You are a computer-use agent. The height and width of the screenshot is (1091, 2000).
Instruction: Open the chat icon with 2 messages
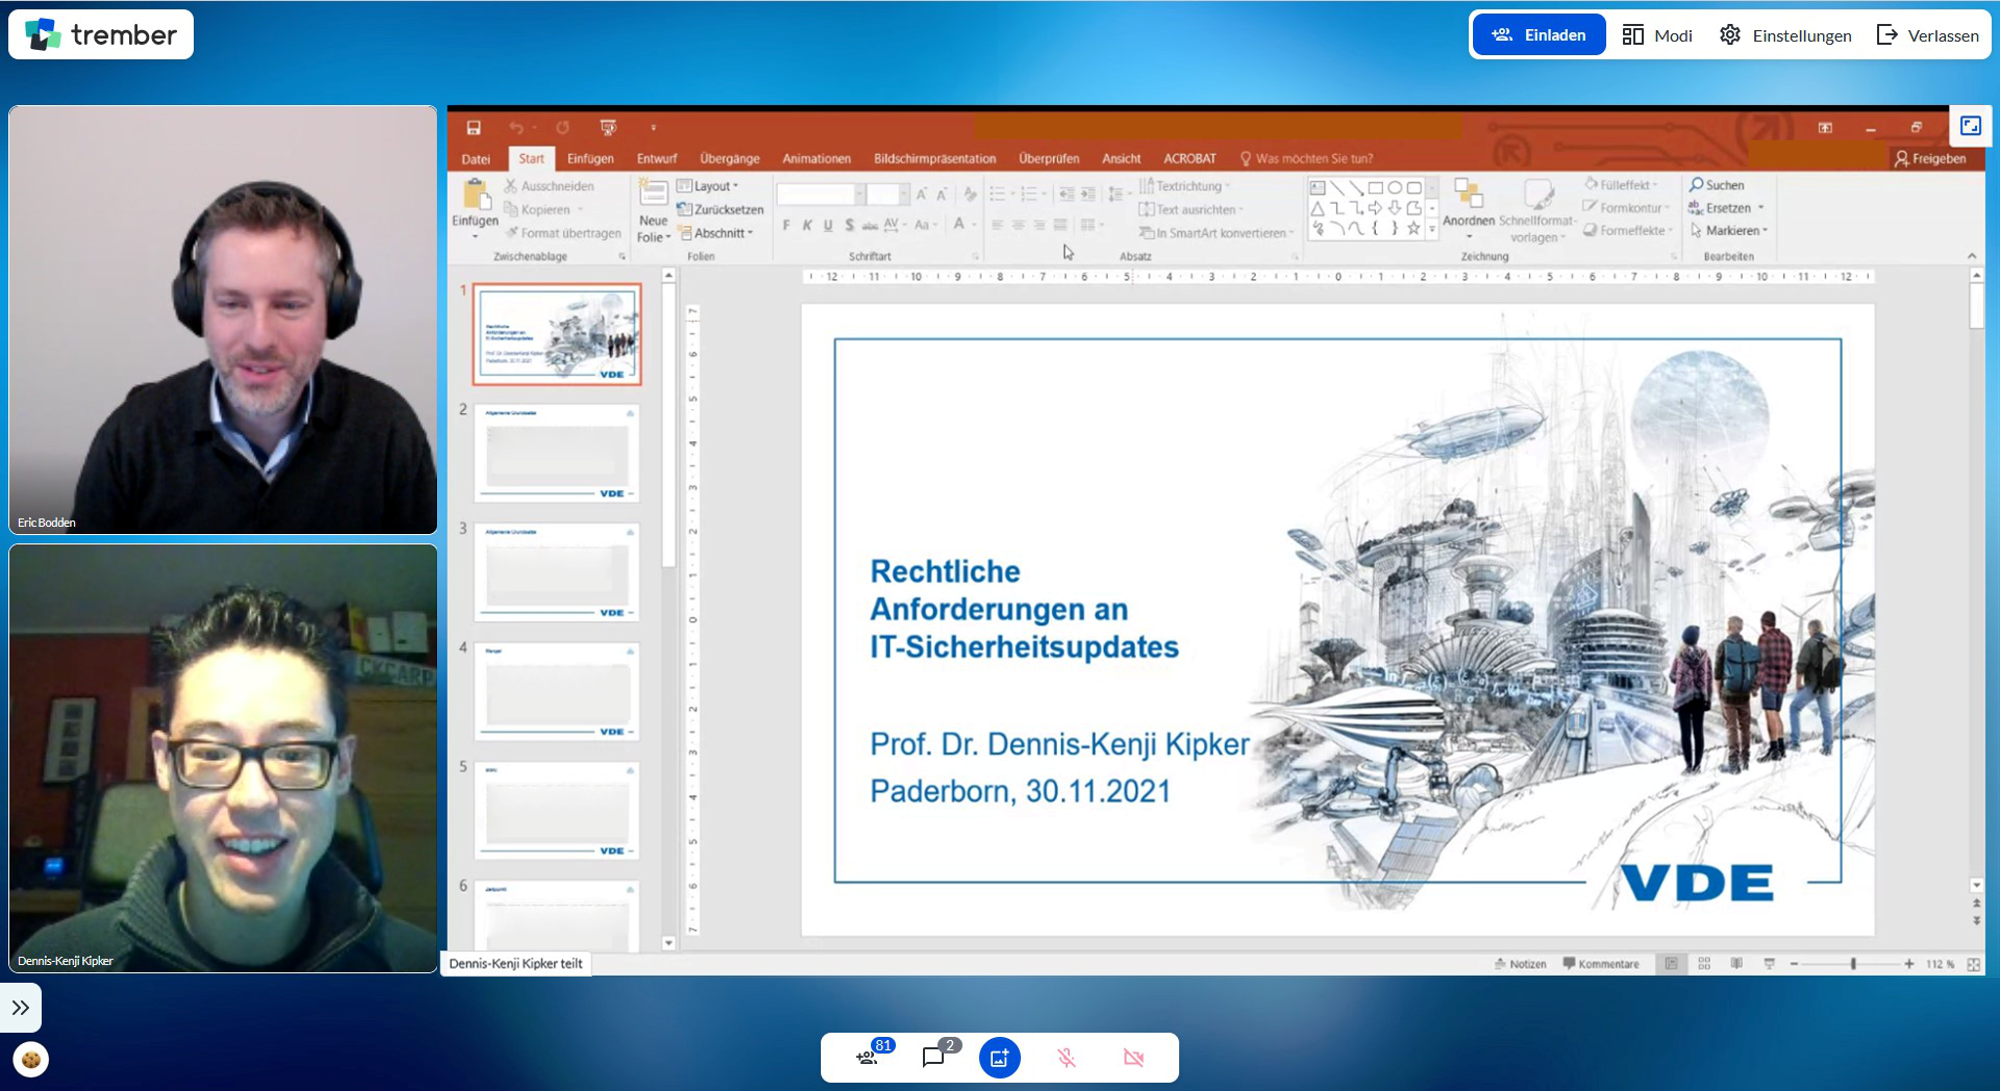tap(935, 1057)
